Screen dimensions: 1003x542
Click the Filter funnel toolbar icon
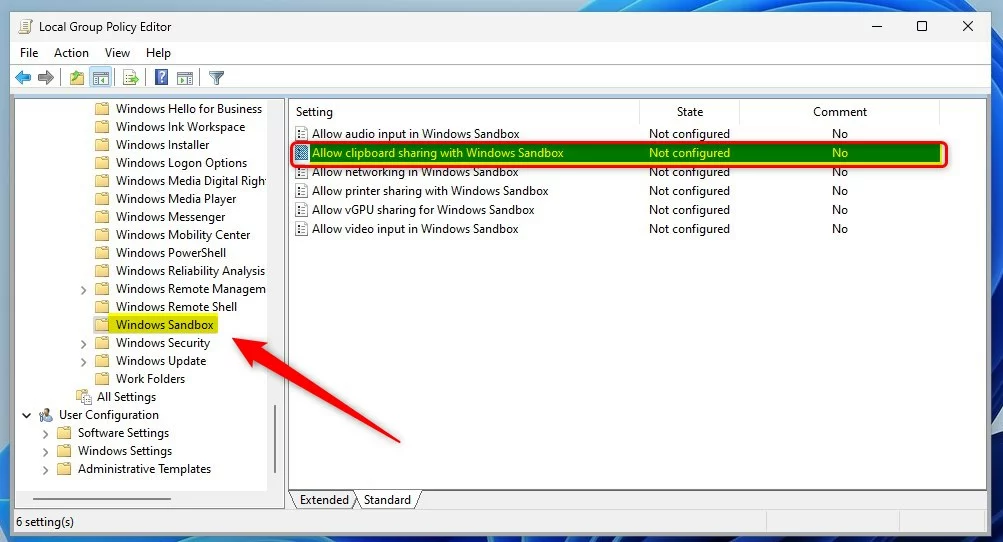coord(216,78)
